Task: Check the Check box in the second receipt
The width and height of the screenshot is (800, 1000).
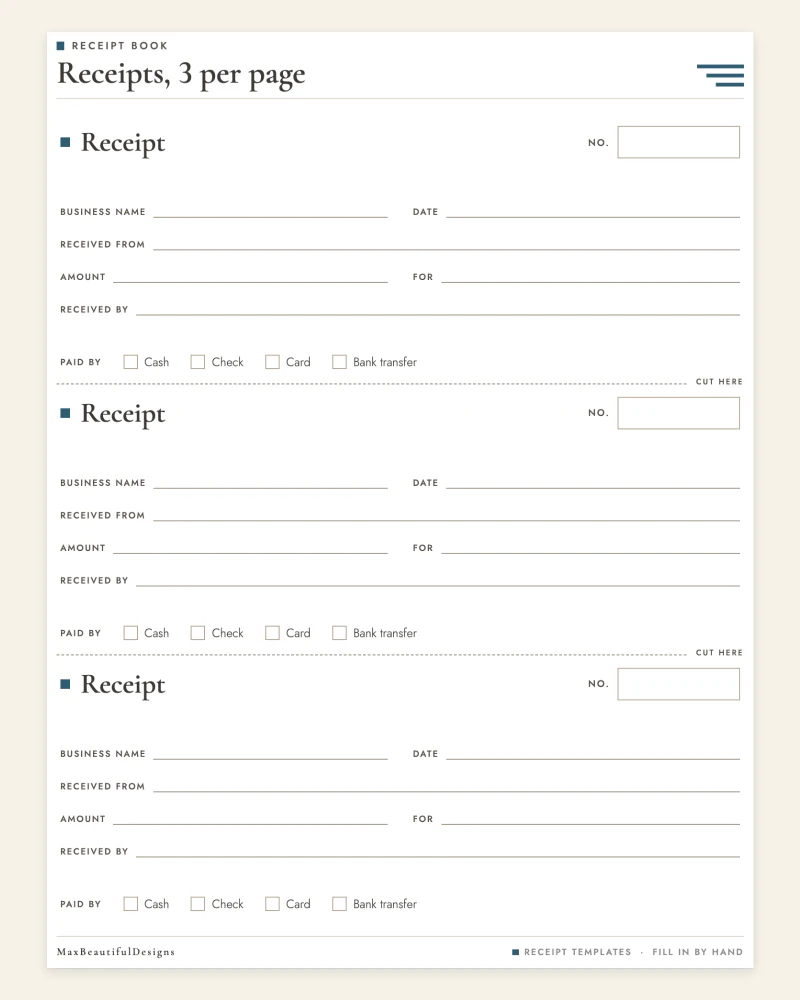Action: 198,633
